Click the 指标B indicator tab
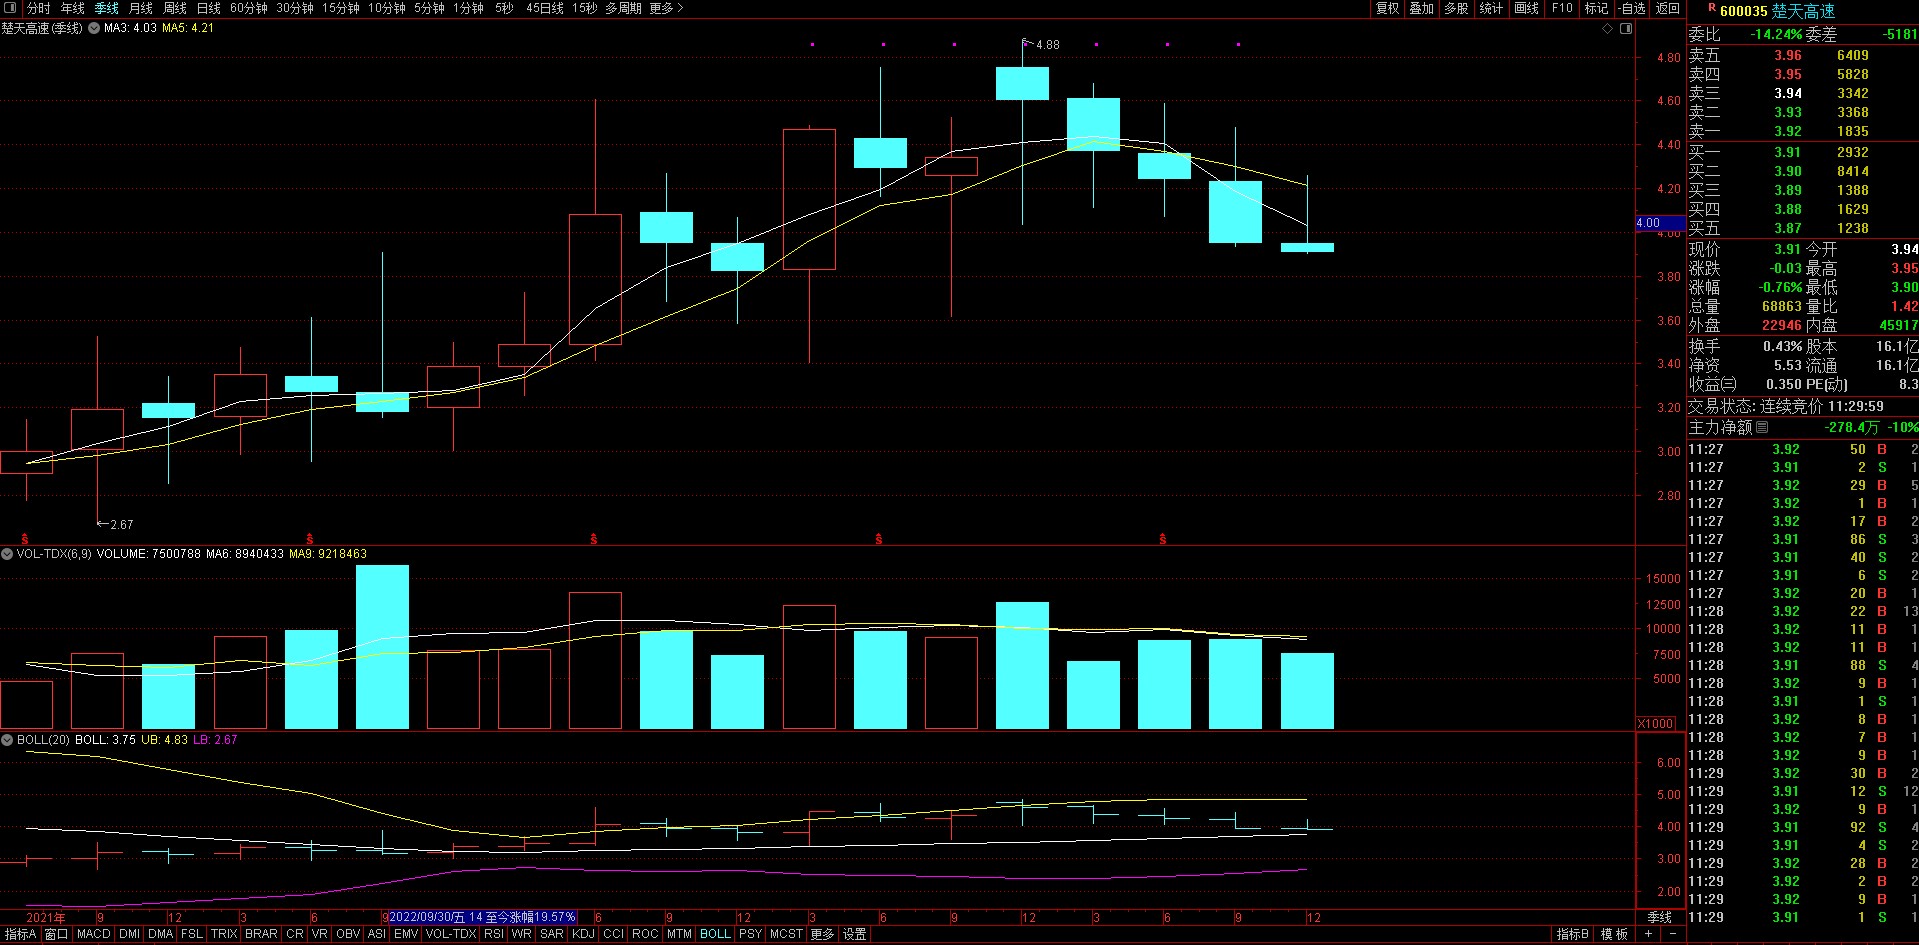Viewport: 1919px width, 945px height. pos(1573,934)
